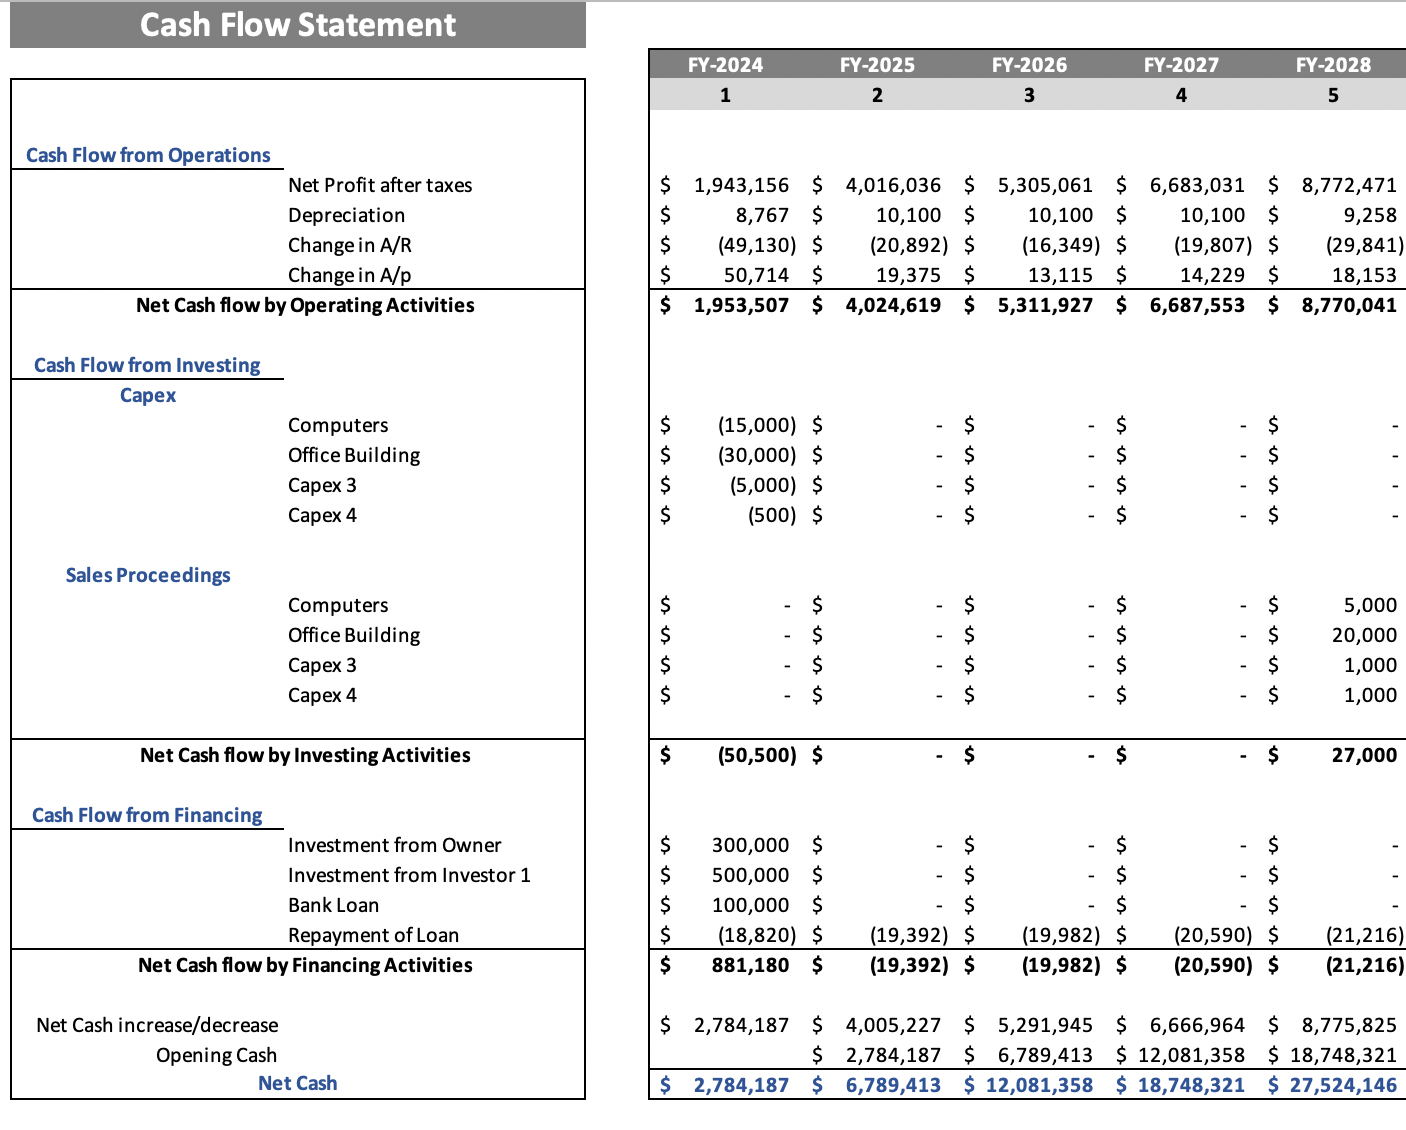Select the Cash Flow from Investing heading
Screen dimensions: 1406x1130
point(147,364)
